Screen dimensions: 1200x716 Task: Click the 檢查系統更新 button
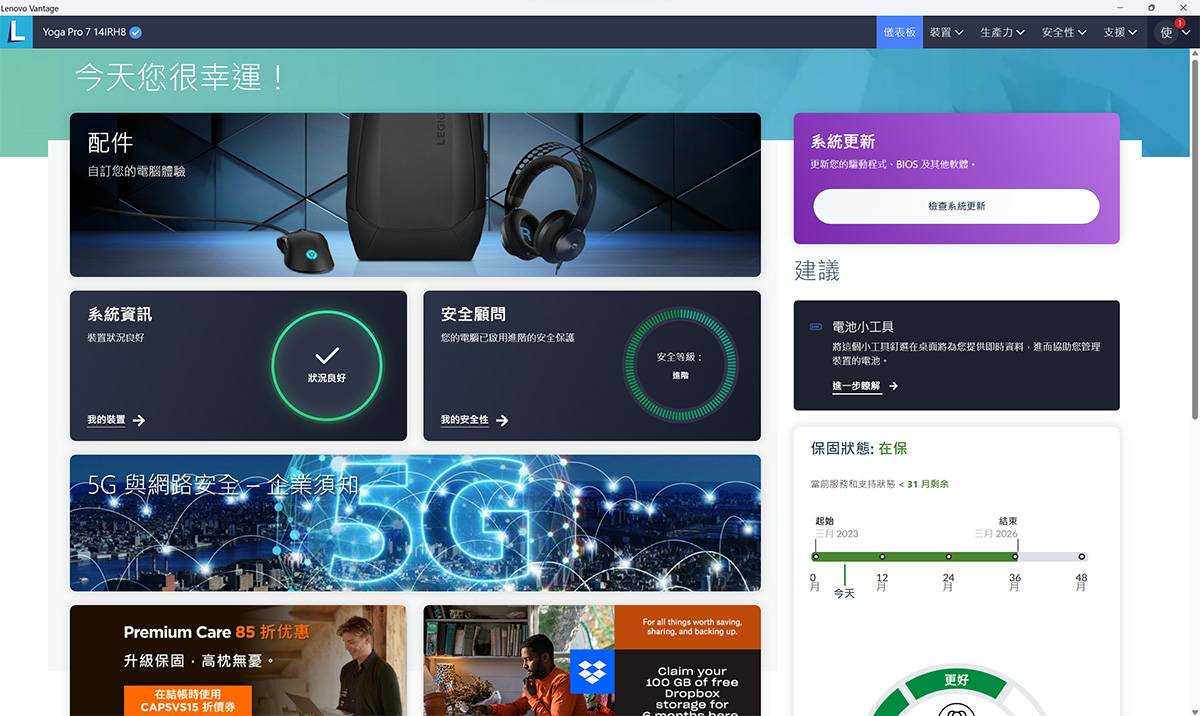(x=956, y=206)
